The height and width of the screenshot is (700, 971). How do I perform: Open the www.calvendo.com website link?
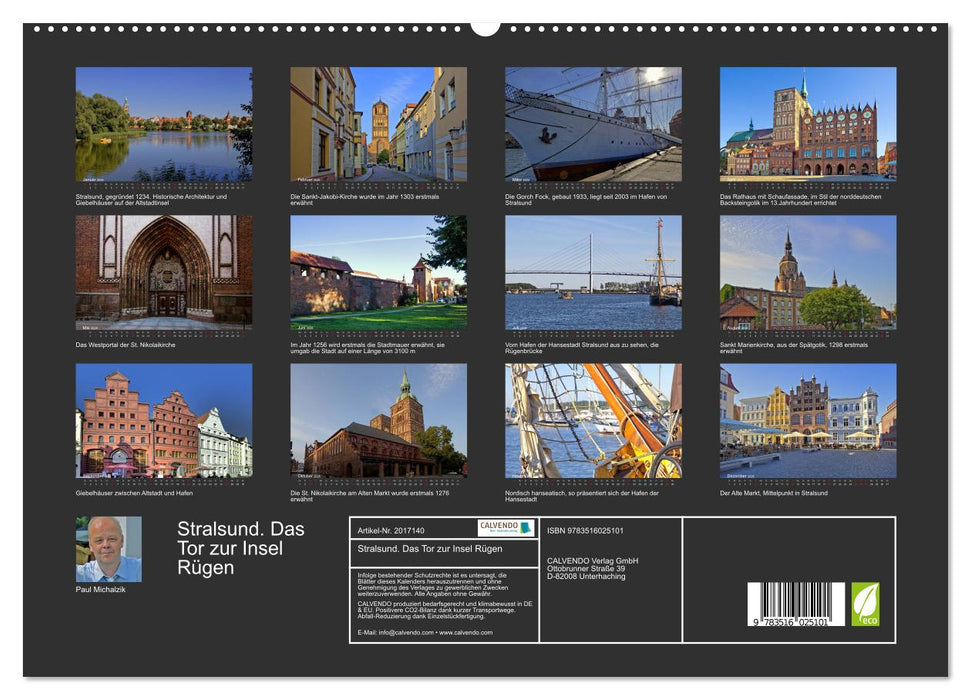coord(468,631)
